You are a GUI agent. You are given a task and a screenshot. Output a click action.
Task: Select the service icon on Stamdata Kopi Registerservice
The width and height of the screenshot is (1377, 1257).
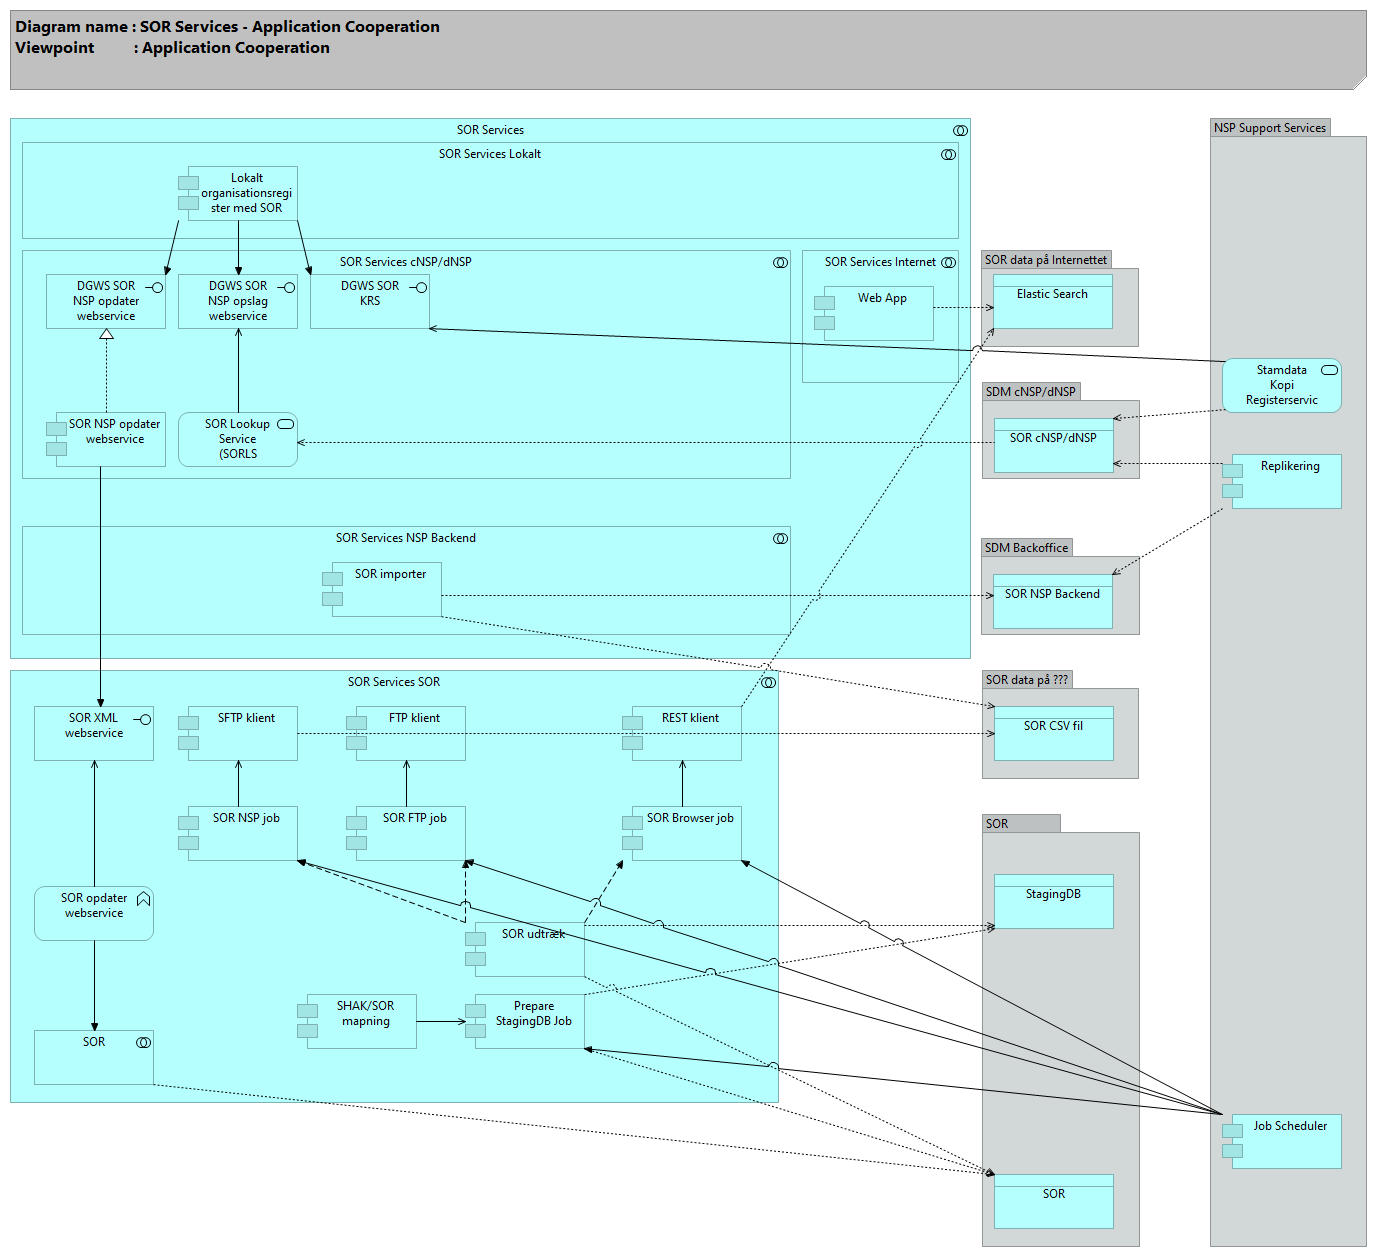1329,370
